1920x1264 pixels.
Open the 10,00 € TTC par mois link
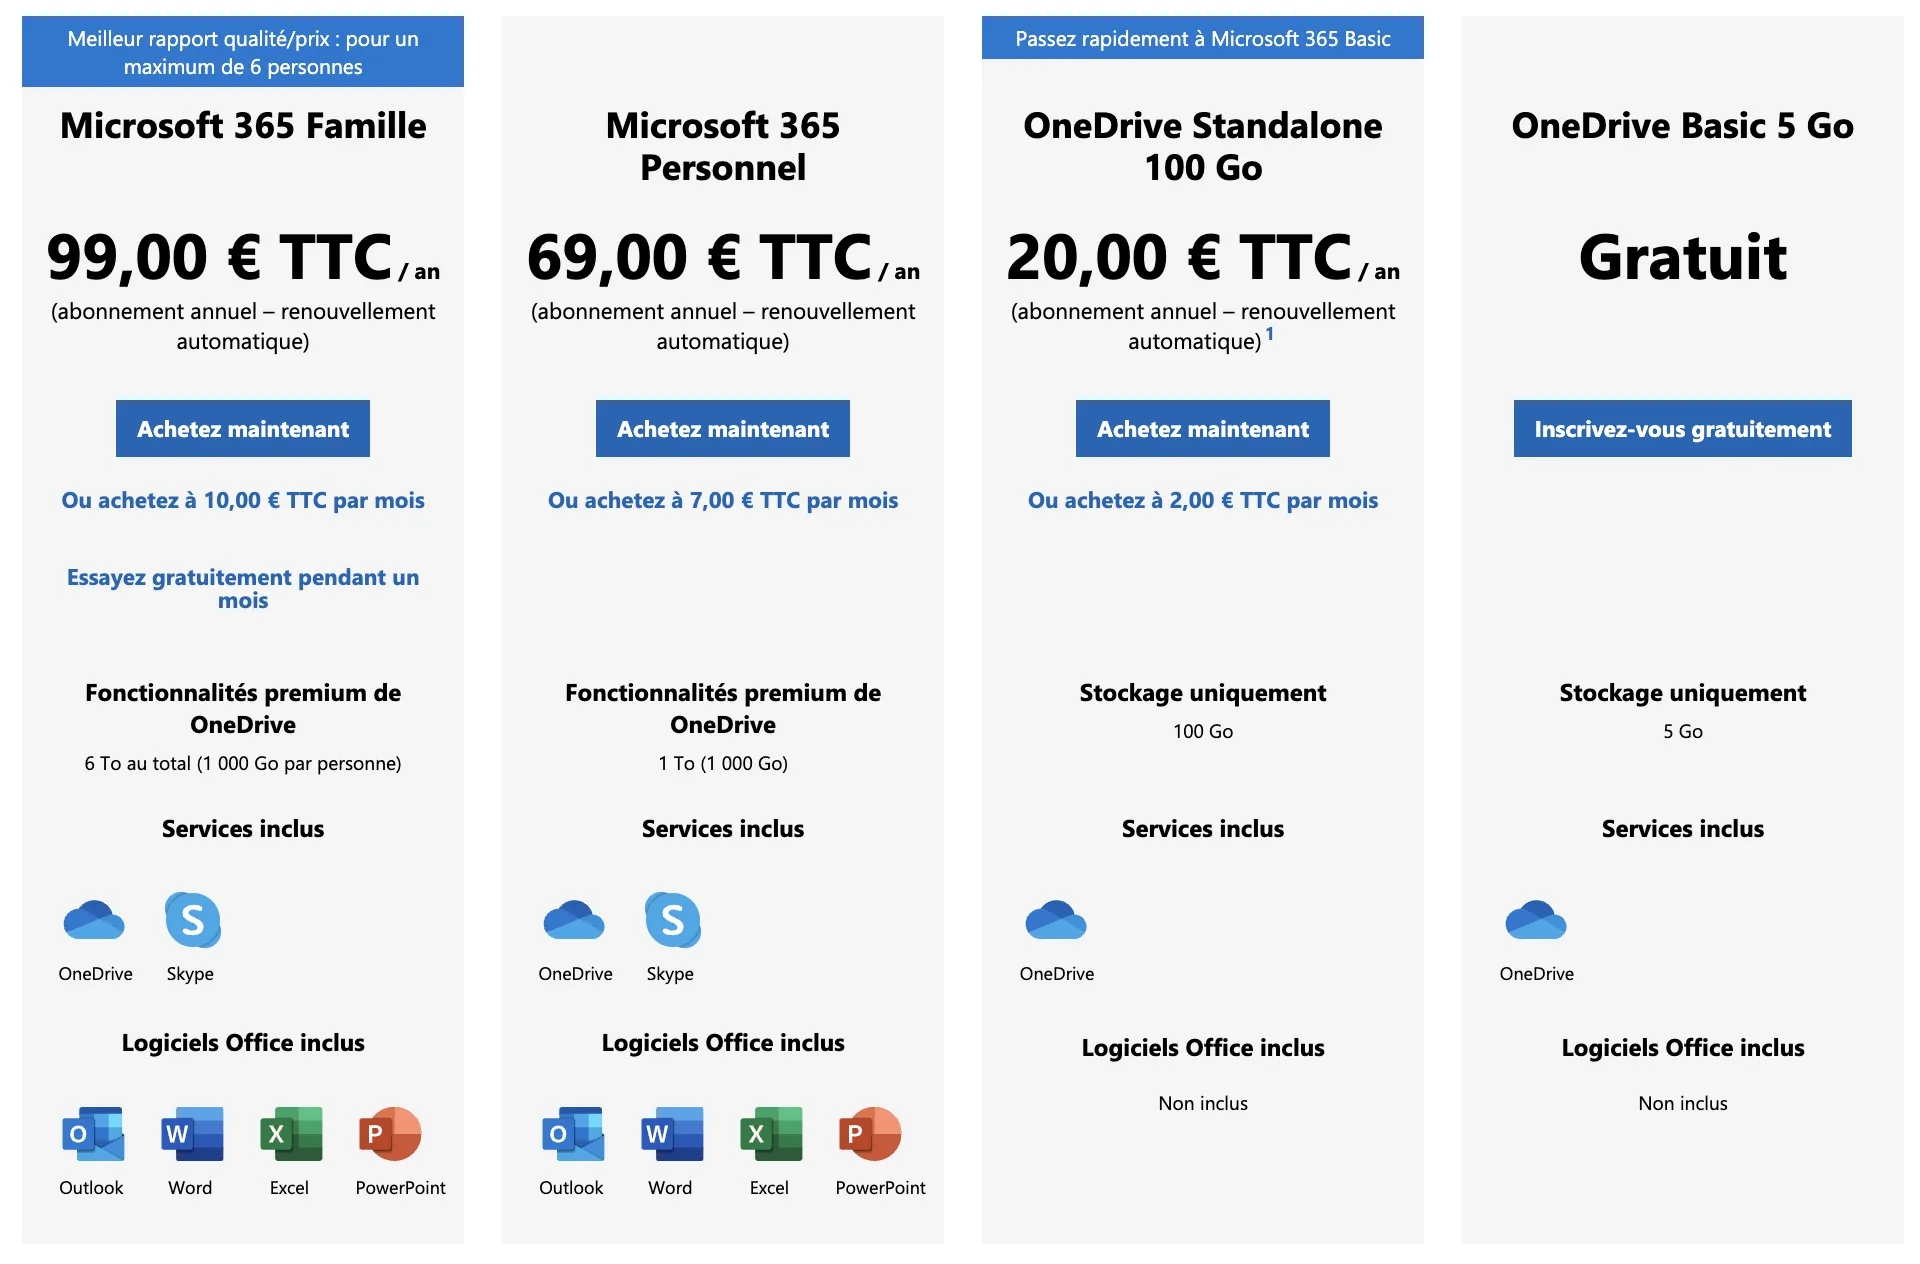tap(243, 500)
